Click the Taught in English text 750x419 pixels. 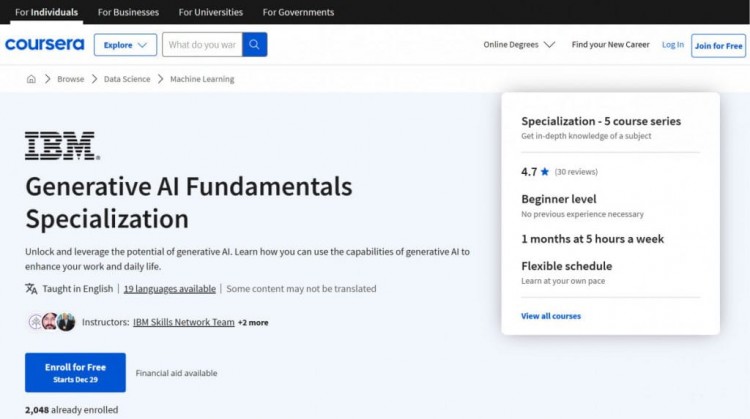pos(77,289)
